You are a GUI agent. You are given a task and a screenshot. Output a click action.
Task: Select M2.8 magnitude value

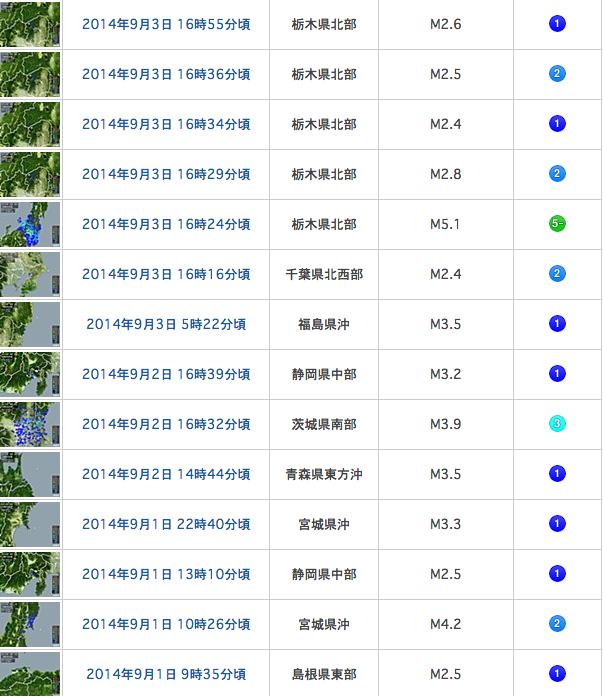tap(445, 174)
